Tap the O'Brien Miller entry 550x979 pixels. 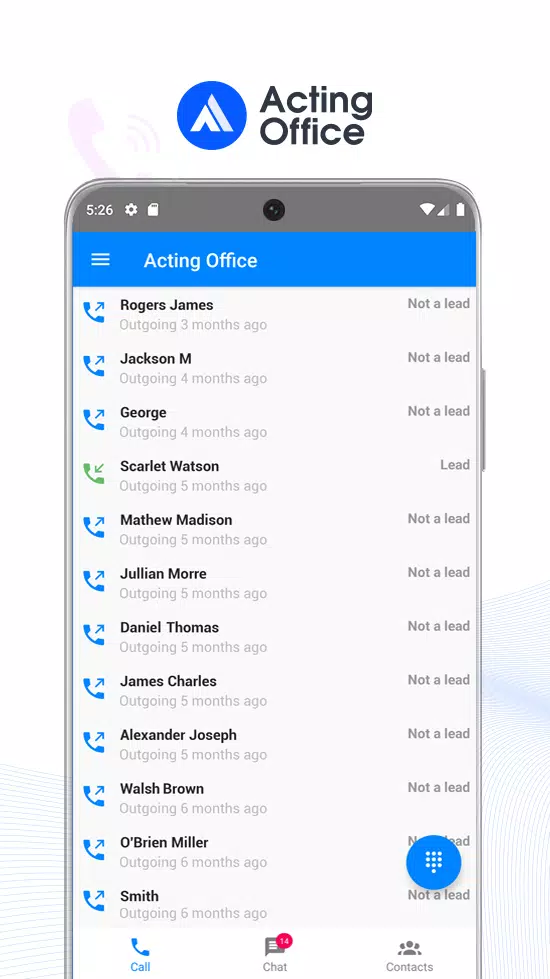point(275,851)
